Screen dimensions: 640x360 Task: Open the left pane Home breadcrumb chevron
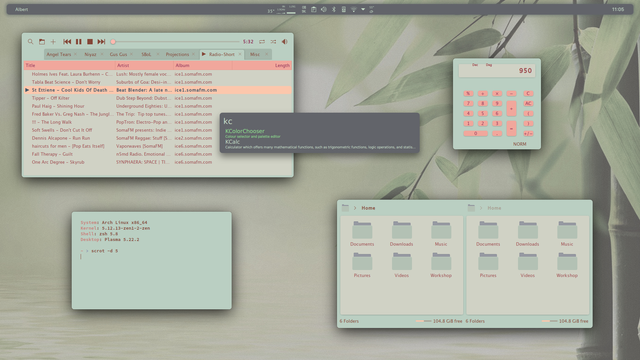355,208
